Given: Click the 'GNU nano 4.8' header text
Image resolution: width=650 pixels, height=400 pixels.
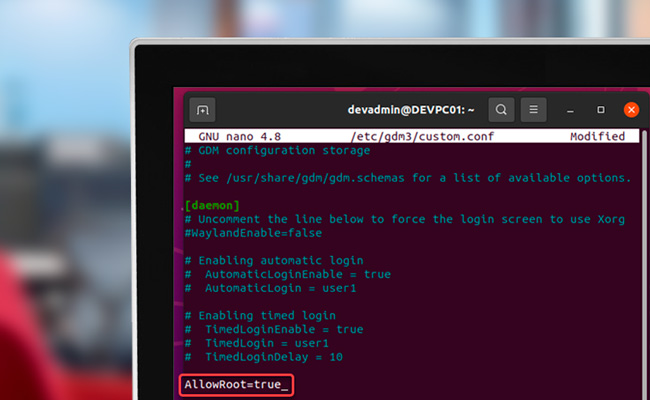Looking at the screenshot, I should [x=240, y=136].
